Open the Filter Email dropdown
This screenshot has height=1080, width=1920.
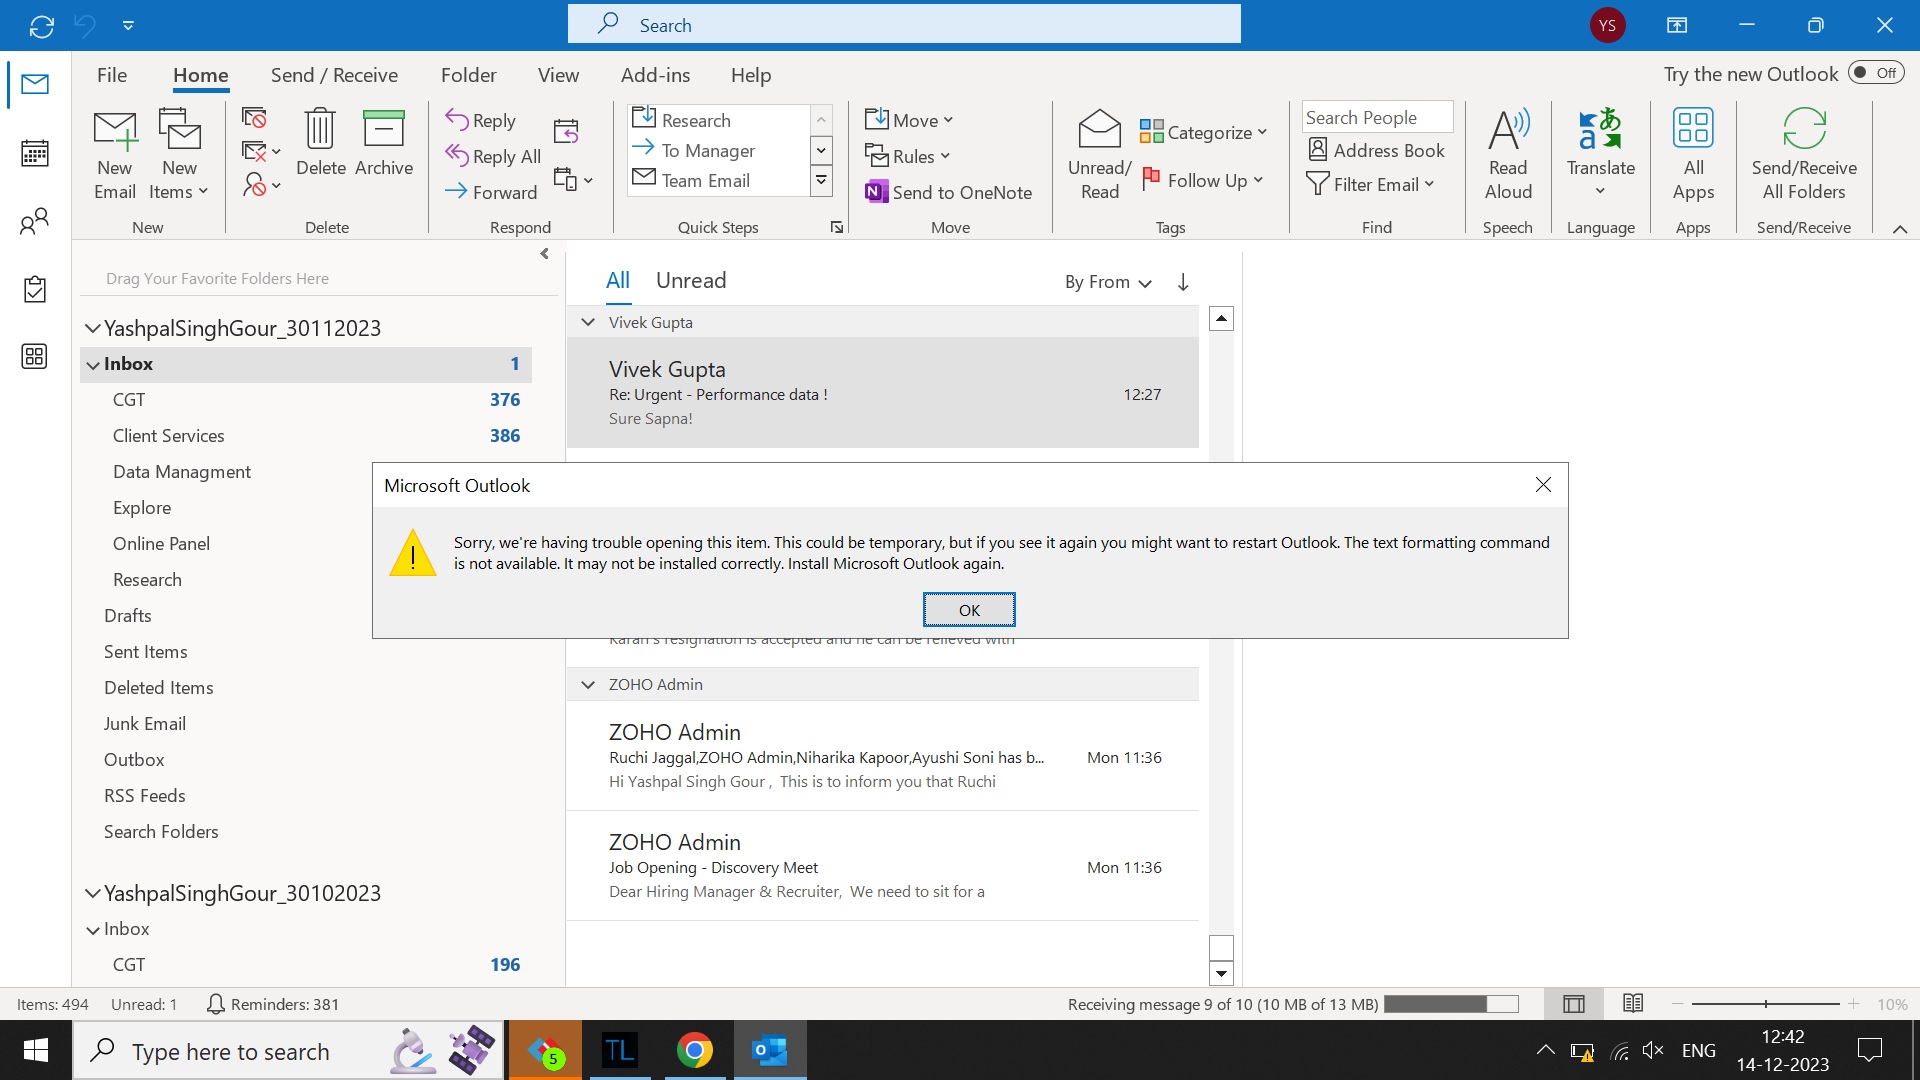click(1371, 184)
